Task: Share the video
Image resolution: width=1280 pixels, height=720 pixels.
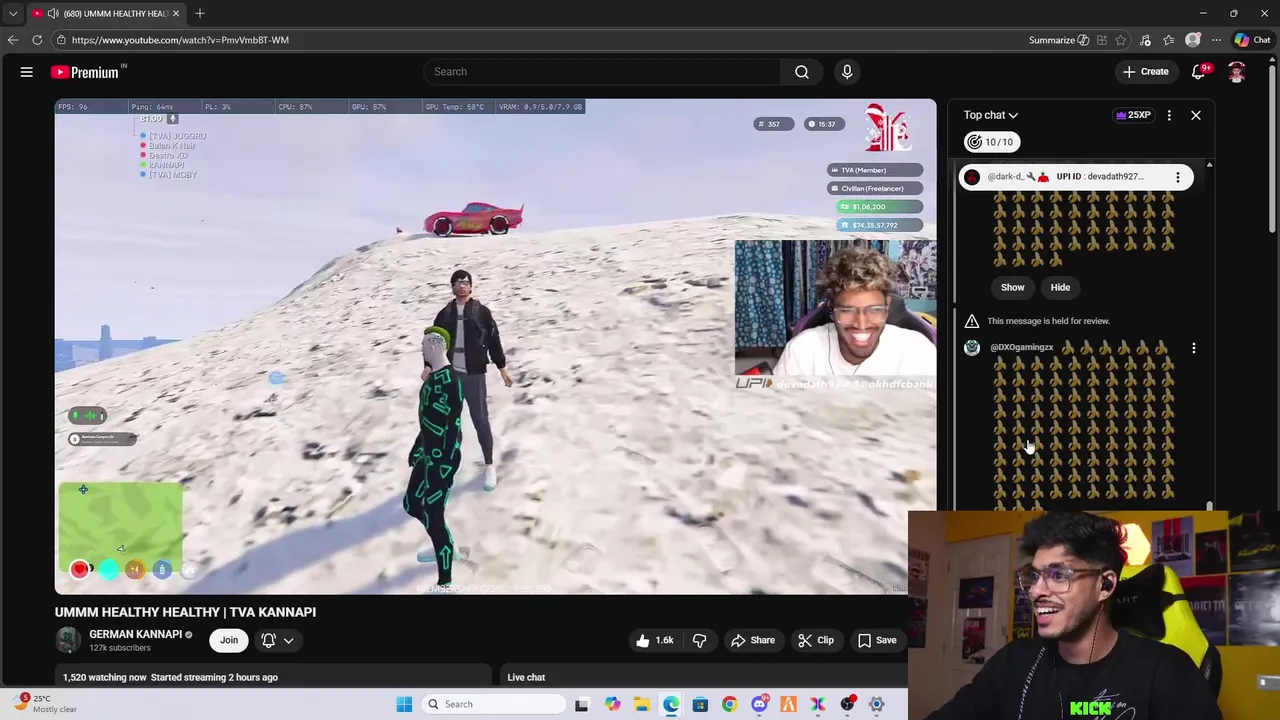Action: point(752,640)
